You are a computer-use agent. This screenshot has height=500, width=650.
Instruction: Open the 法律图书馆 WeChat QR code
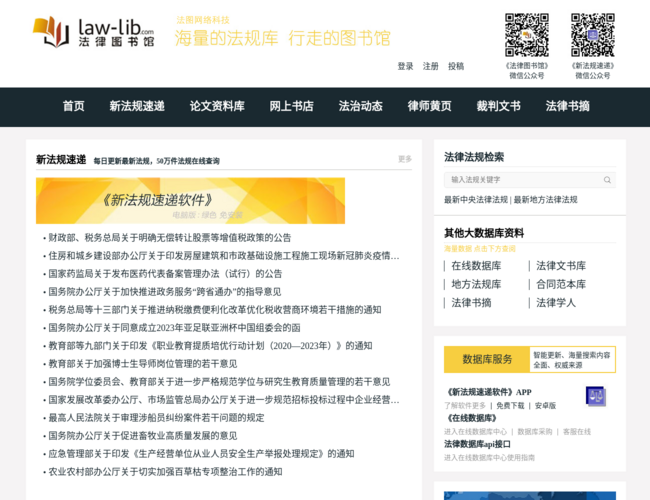[527, 35]
